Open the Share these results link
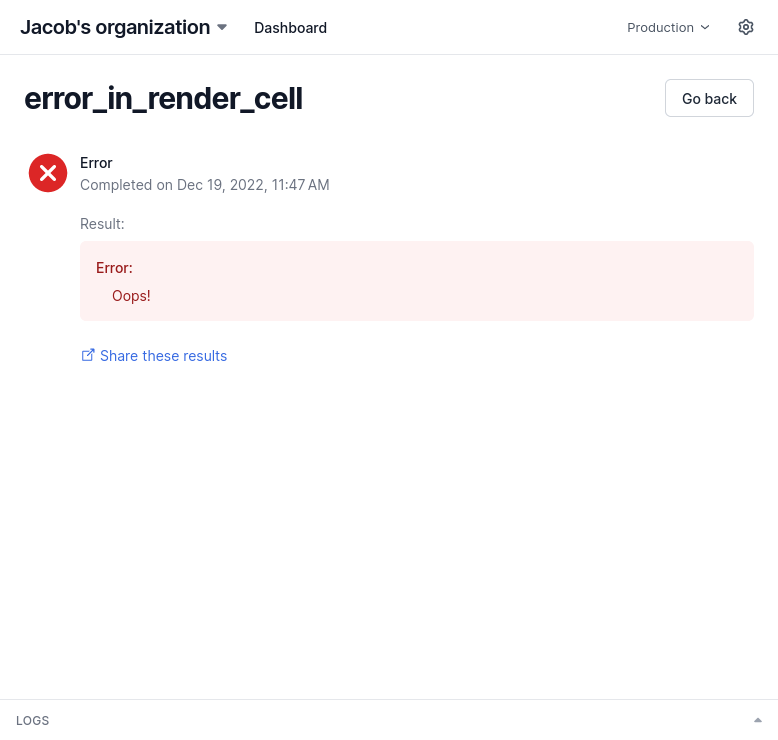The height and width of the screenshot is (740, 778). pyautogui.click(x=163, y=356)
